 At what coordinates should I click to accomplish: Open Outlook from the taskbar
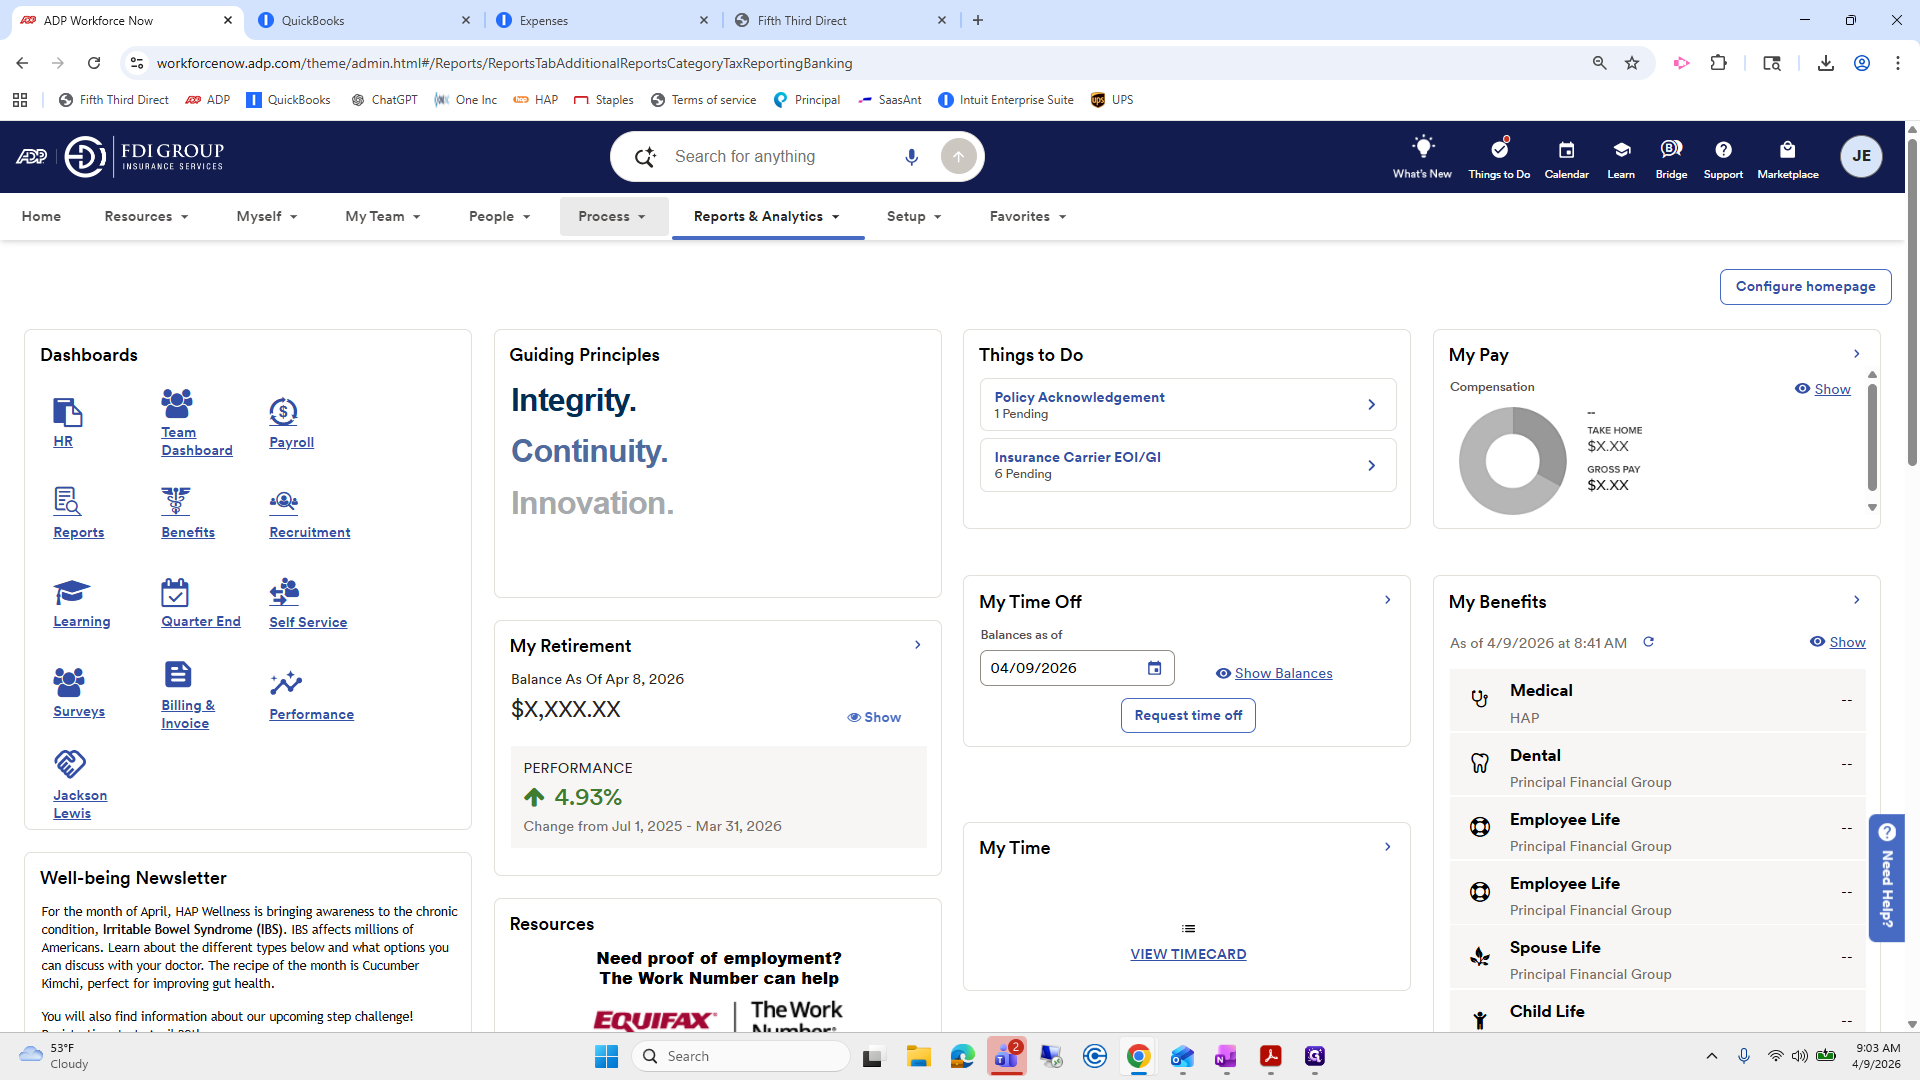[x=1182, y=1056]
